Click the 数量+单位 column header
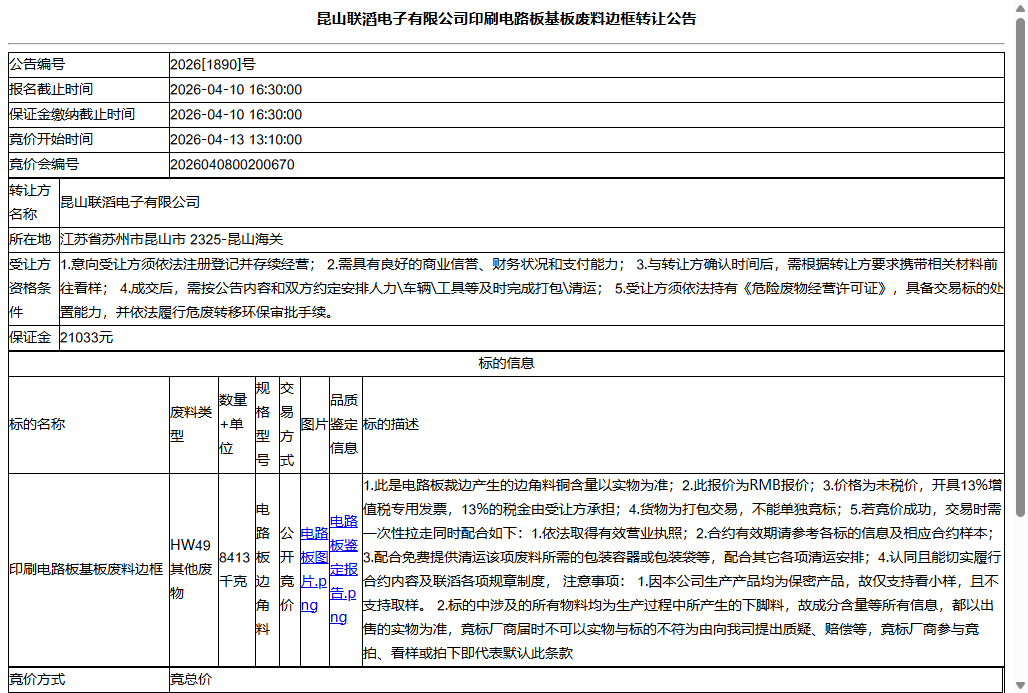Viewport: 1028px width, 693px height. [237, 424]
